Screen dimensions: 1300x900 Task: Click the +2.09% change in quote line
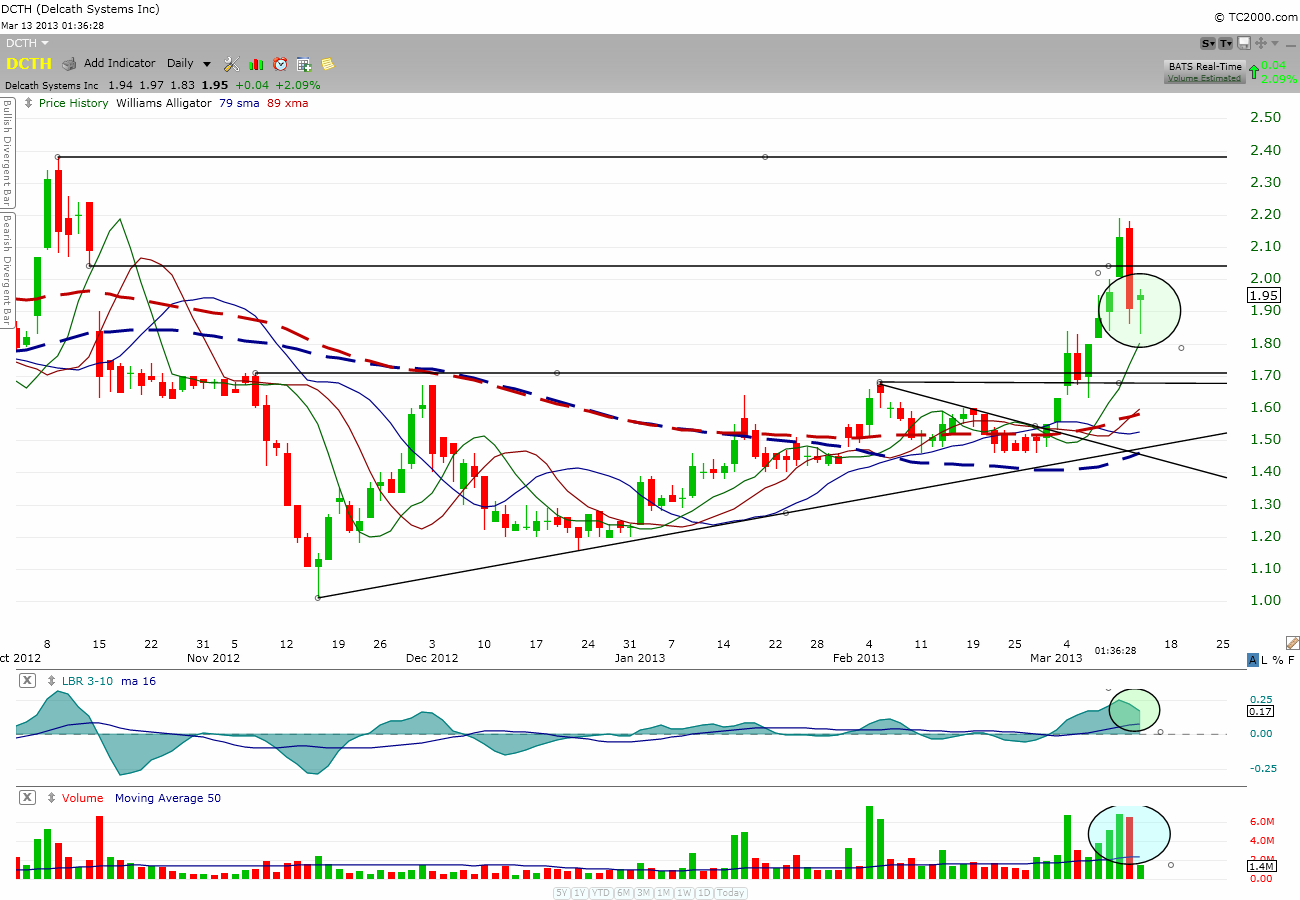coord(298,85)
